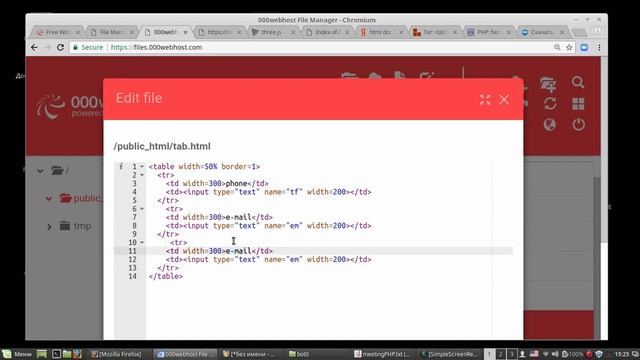Viewport: 640px width, 360px height.
Task: Switch to grid view in the file manager
Action: point(578,104)
